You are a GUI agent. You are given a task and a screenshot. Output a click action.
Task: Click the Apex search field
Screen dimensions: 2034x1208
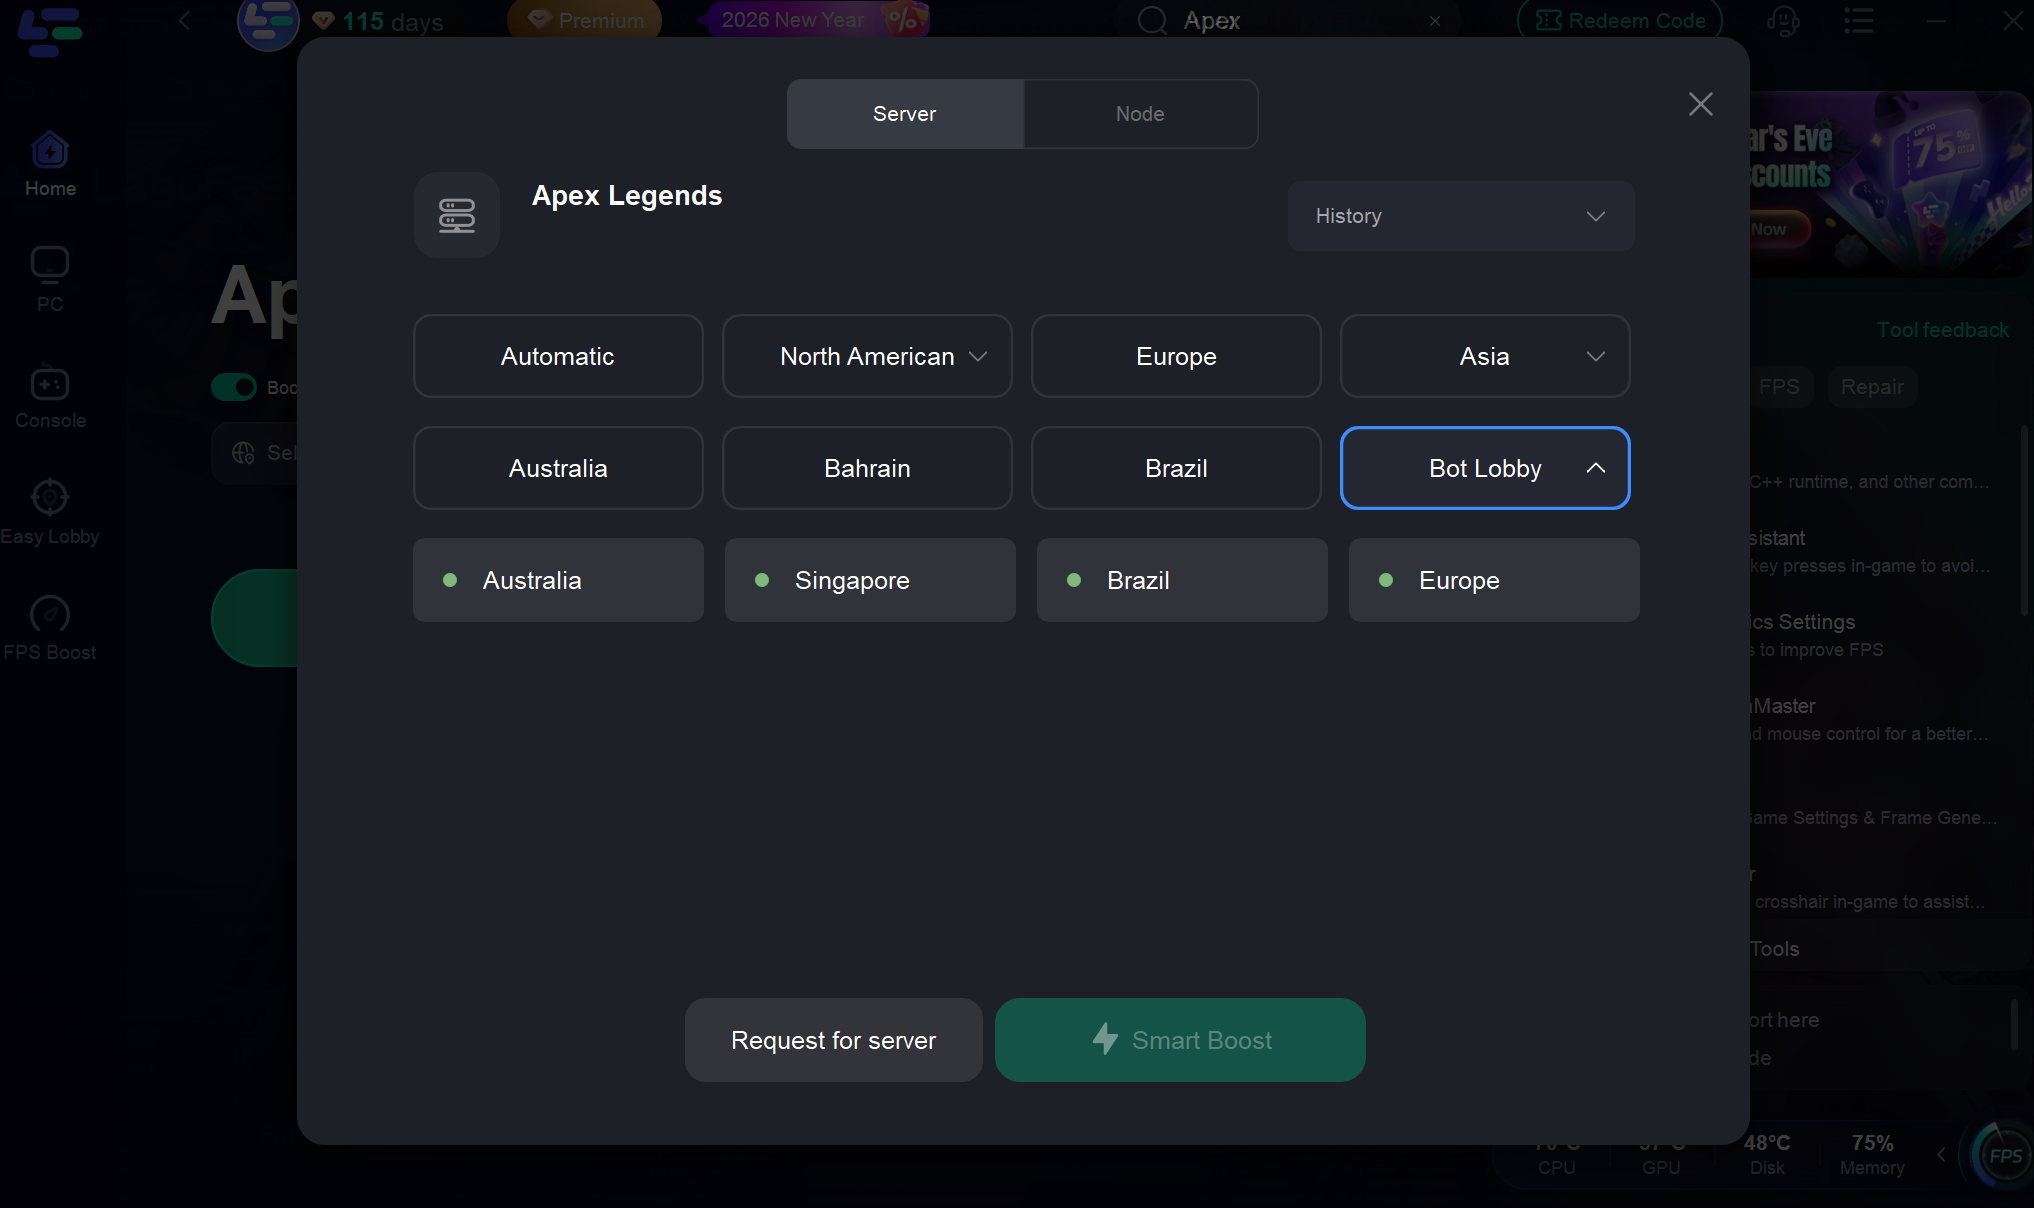tap(1290, 21)
